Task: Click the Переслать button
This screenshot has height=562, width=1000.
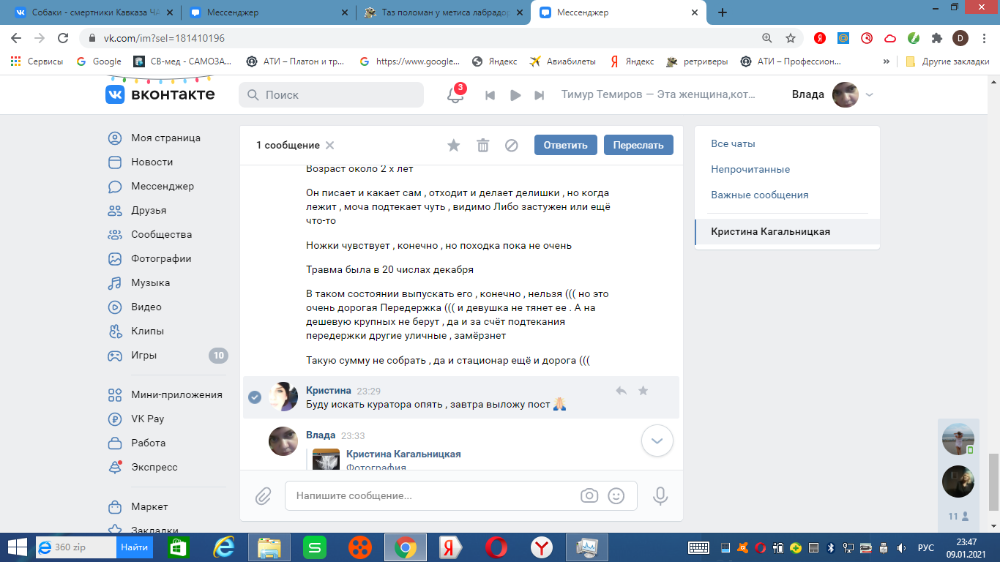Action: coord(638,145)
